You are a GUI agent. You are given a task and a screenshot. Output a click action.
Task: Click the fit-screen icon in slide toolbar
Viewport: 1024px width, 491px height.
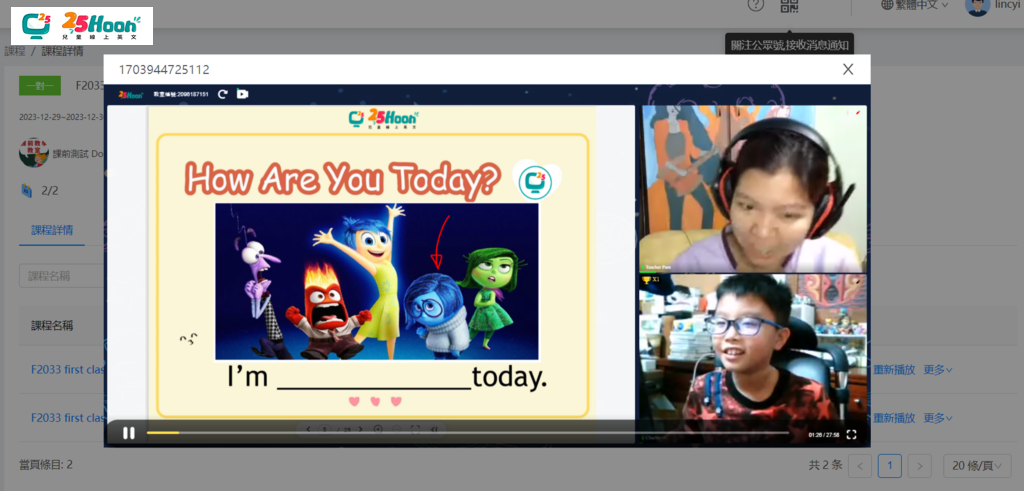pyautogui.click(x=415, y=430)
